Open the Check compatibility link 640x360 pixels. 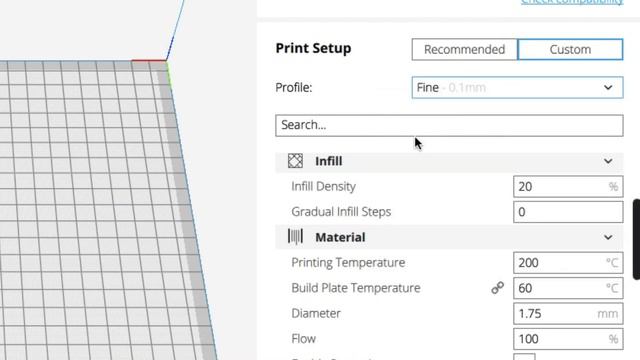[x=572, y=2]
